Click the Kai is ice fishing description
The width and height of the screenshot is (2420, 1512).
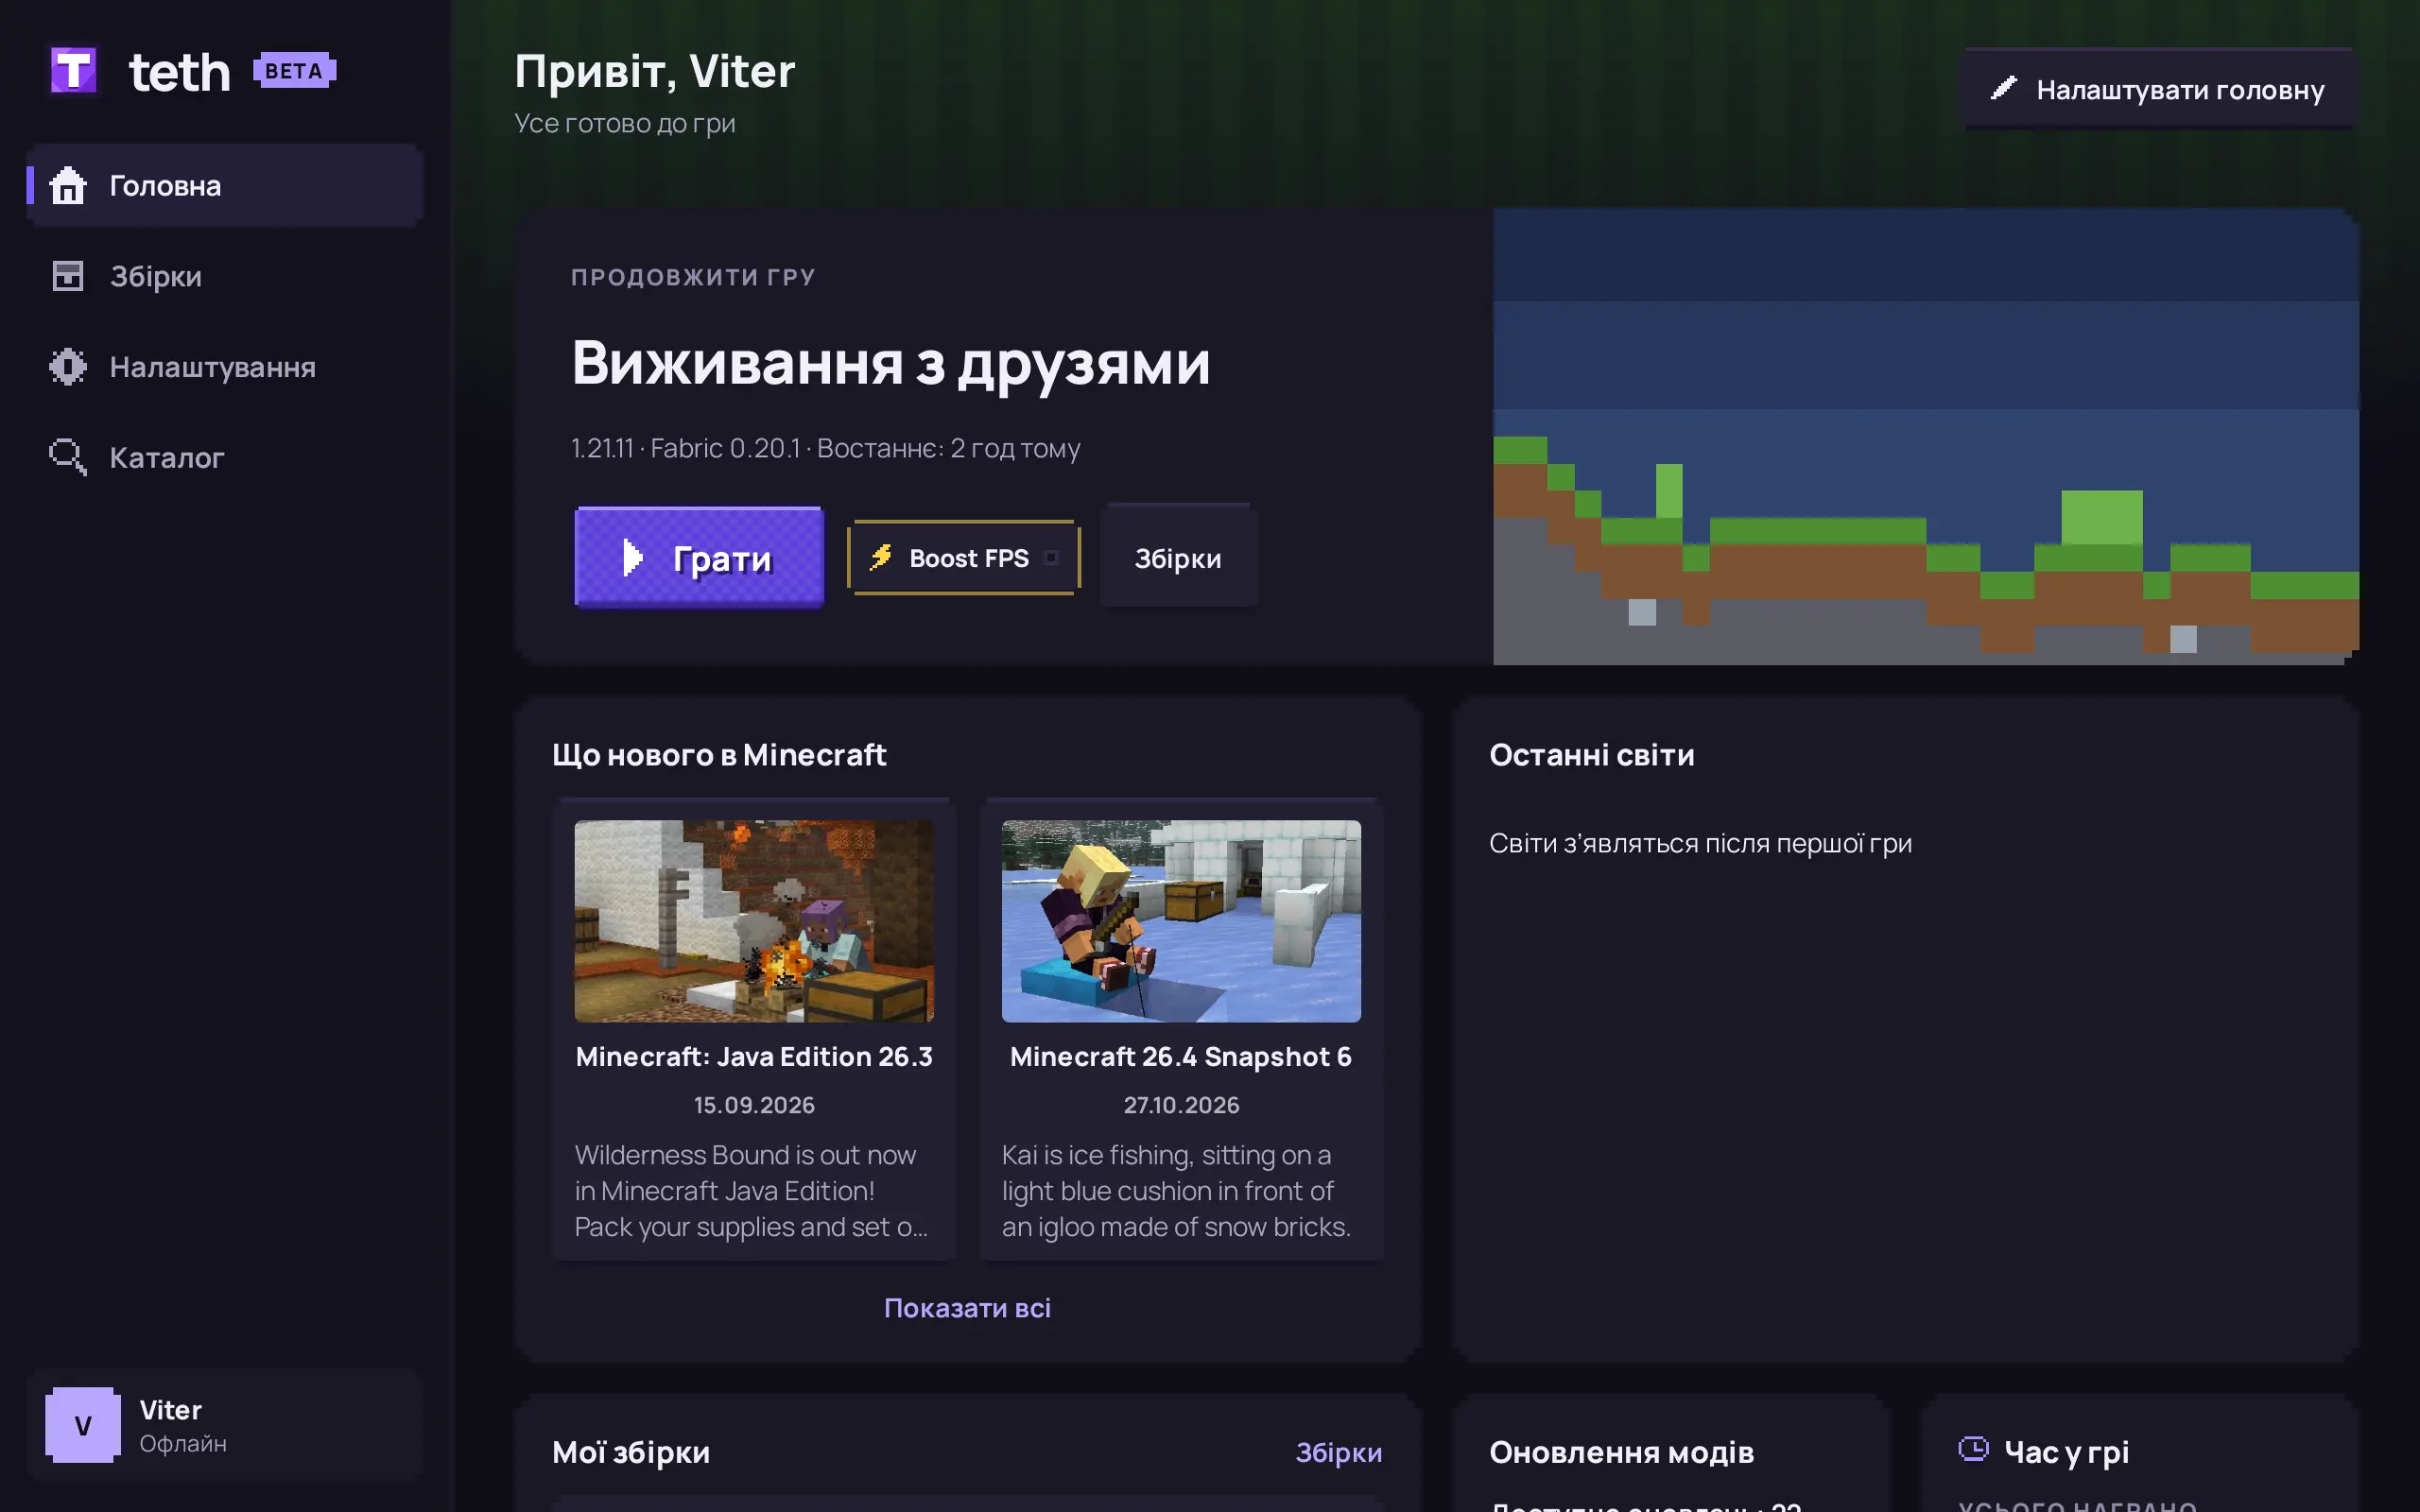tap(1176, 1191)
